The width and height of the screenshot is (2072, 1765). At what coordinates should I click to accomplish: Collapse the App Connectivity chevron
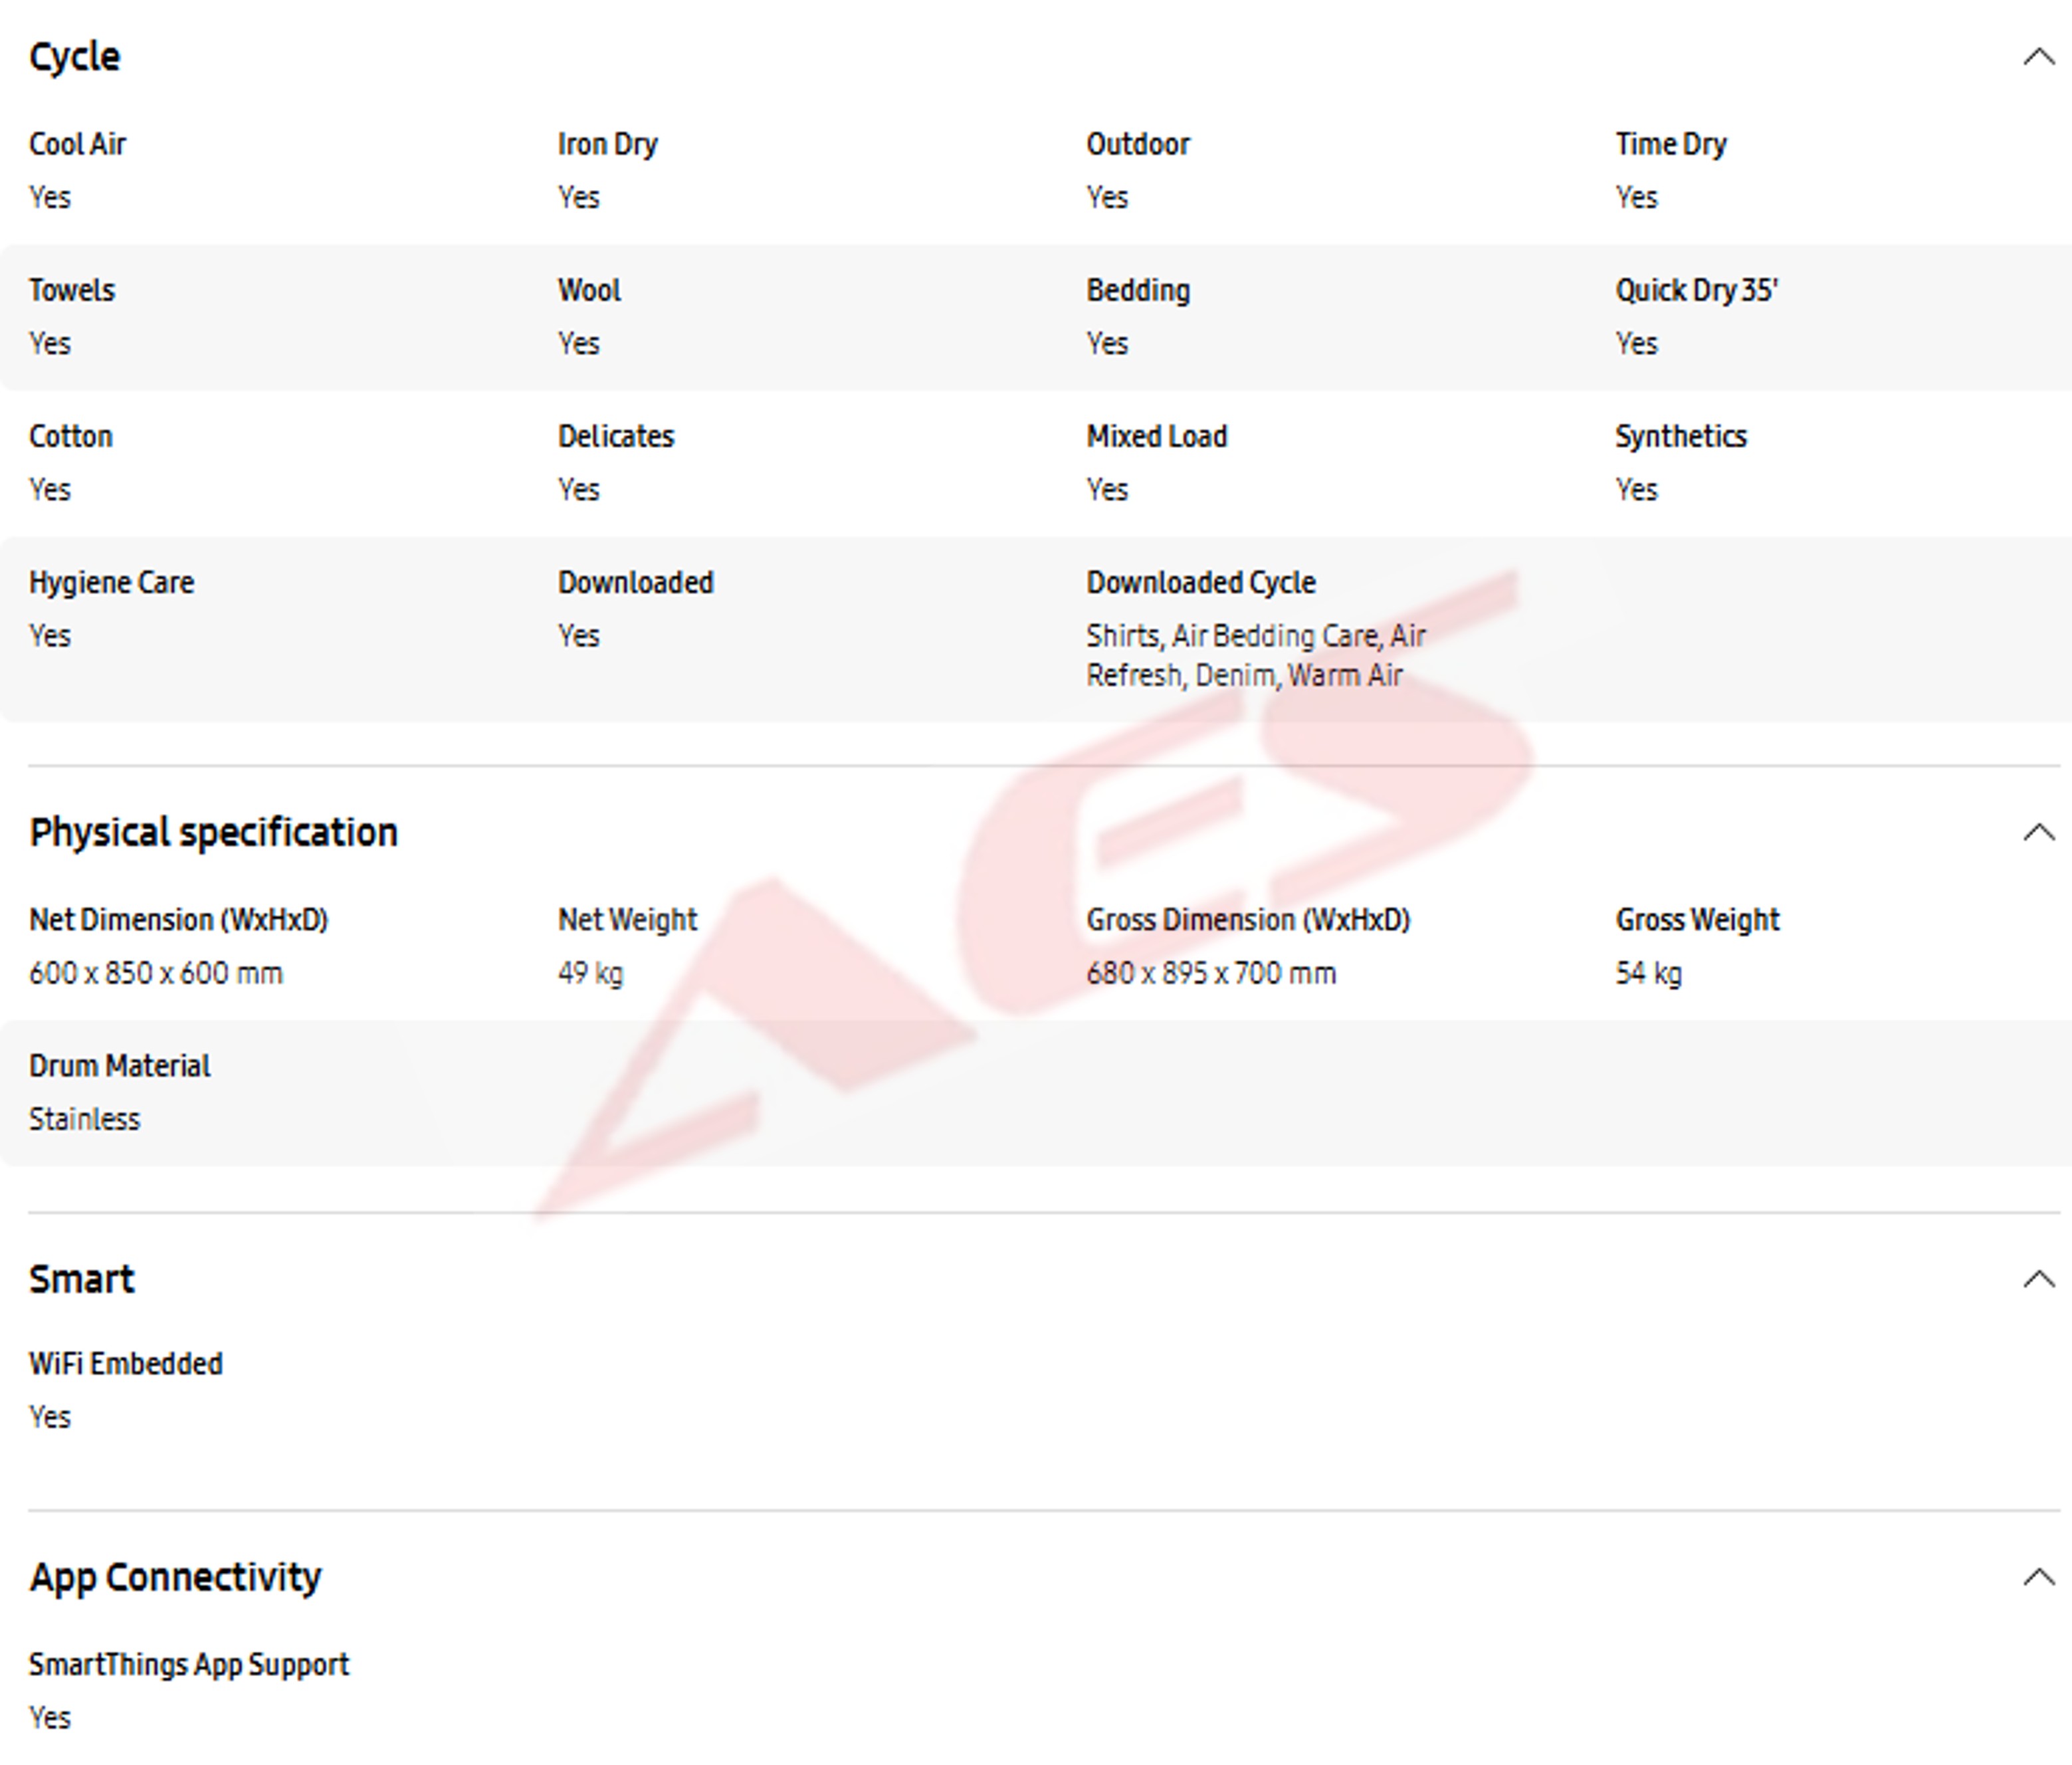point(2038,1577)
